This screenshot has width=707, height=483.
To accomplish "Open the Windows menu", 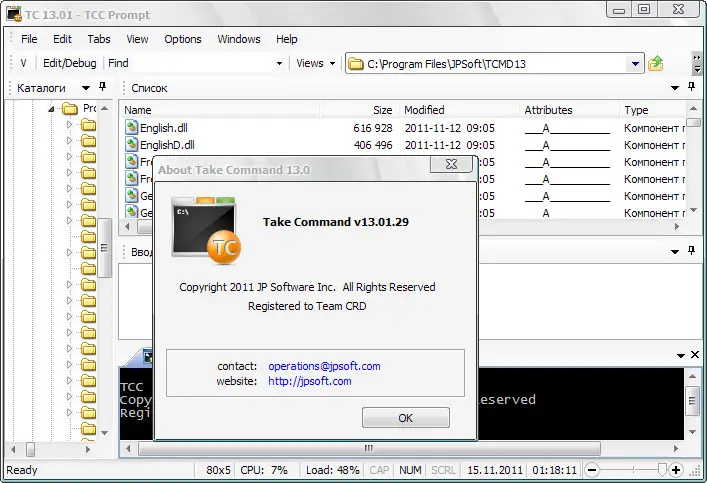I will [x=239, y=39].
